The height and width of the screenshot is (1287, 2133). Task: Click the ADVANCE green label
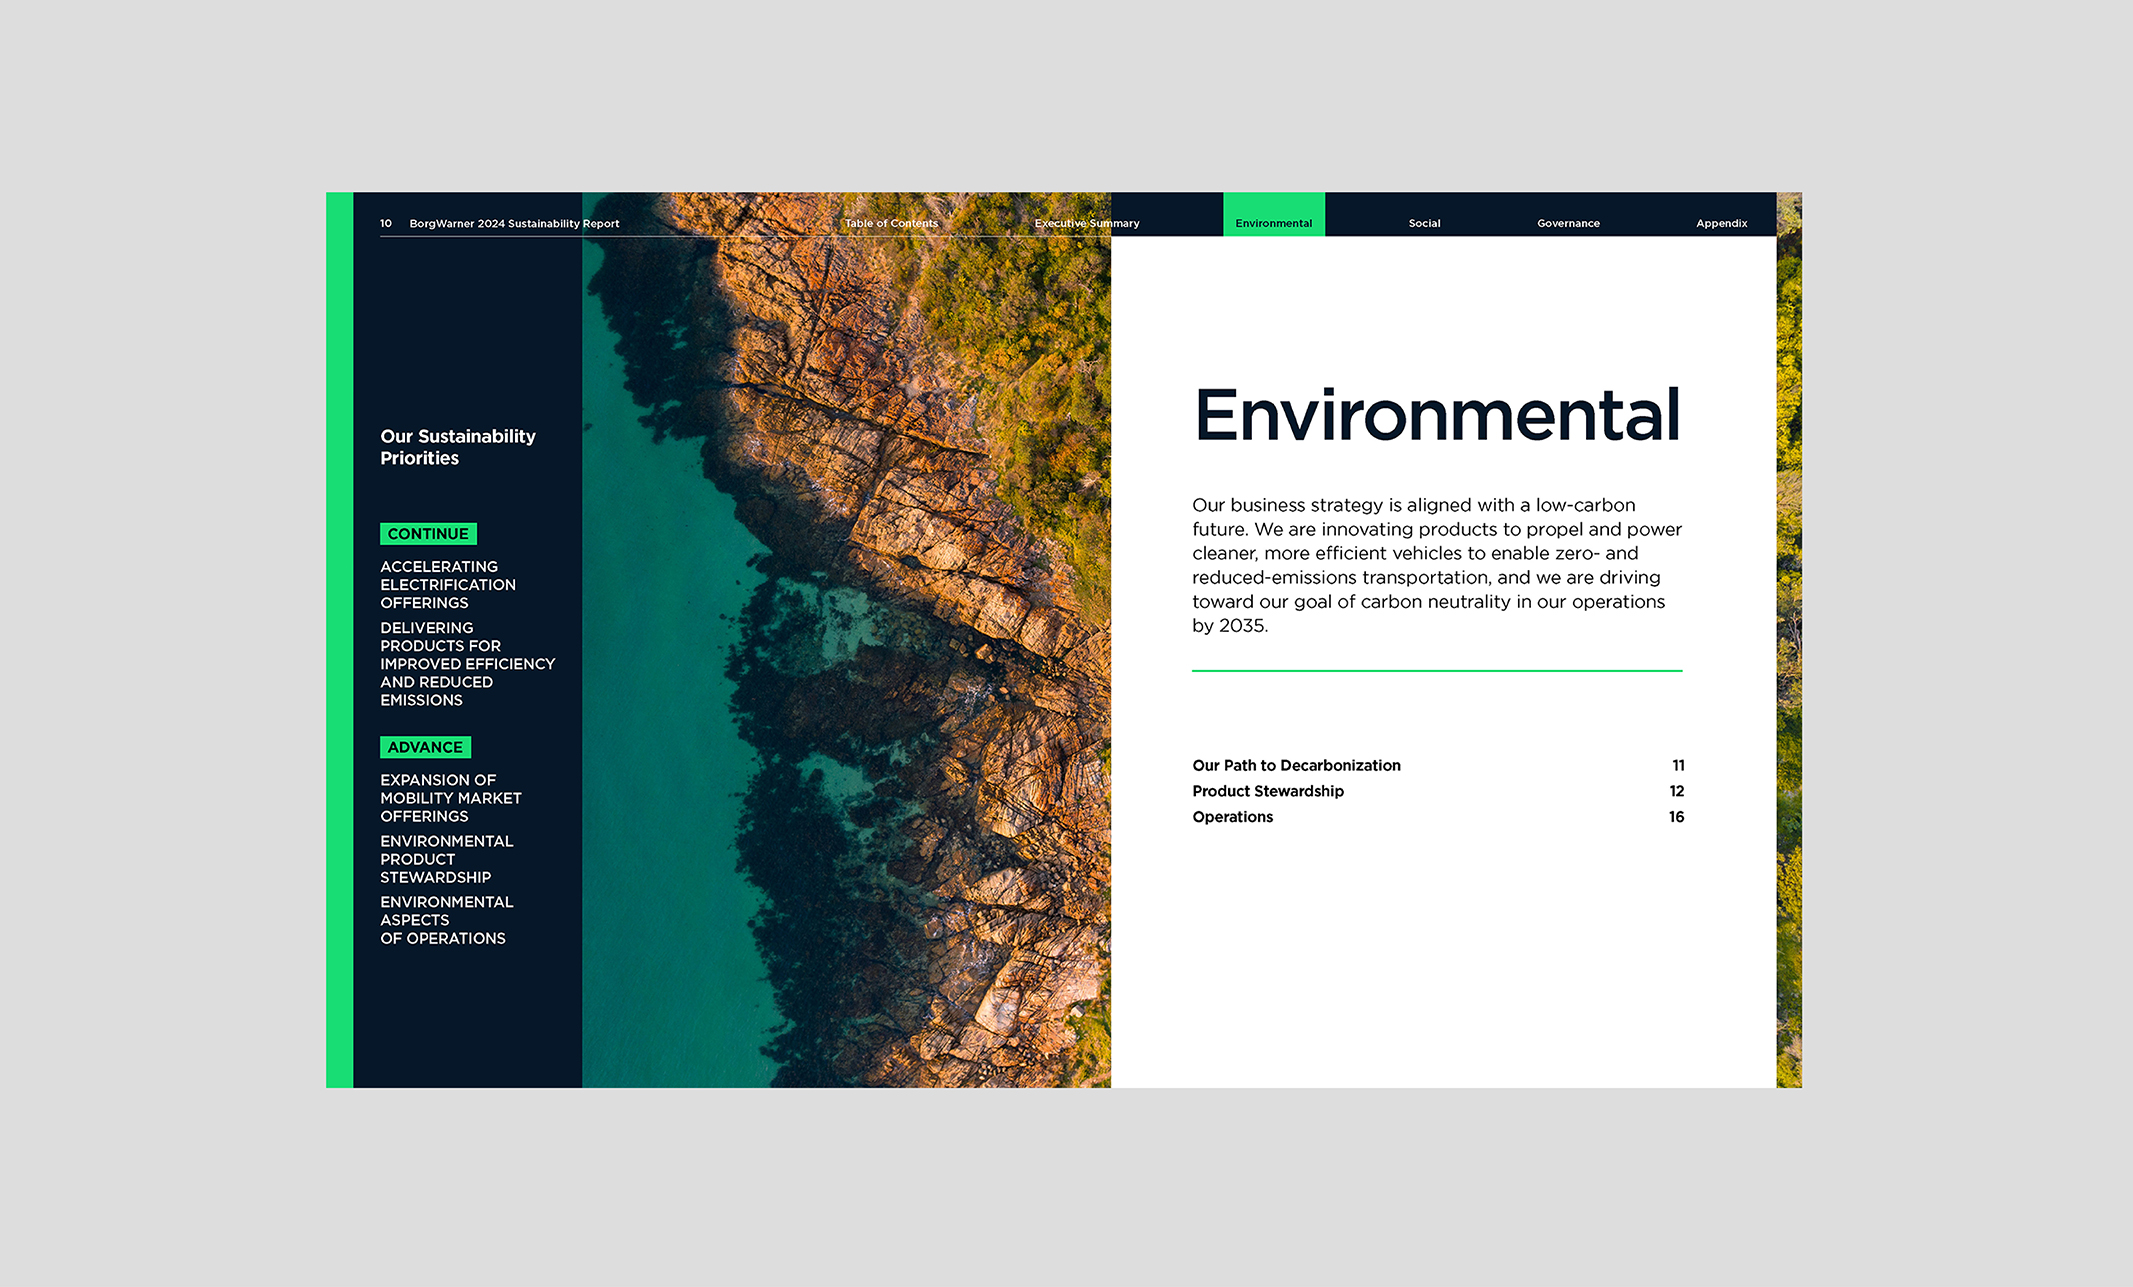pos(425,747)
